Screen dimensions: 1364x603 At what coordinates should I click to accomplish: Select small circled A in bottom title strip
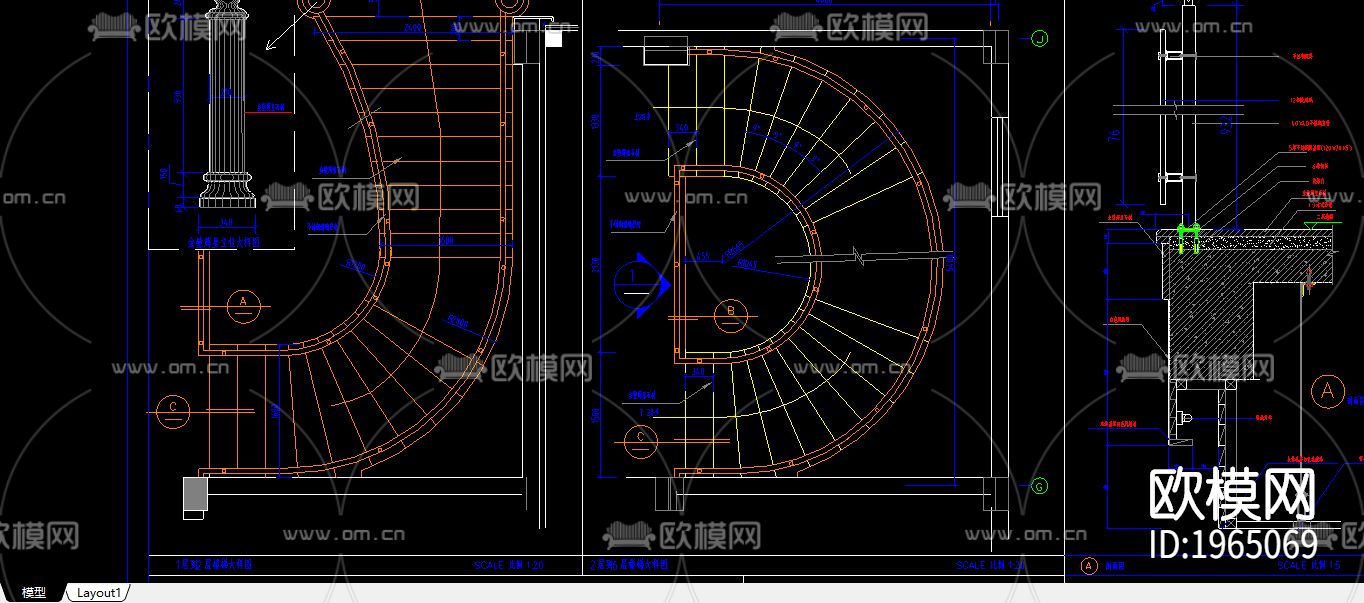(1089, 565)
